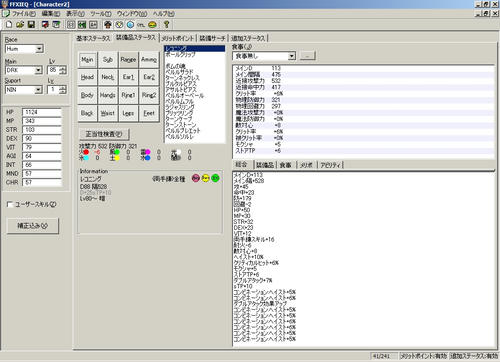Click the green layout icon in toolbar
The image size is (500, 362).
(82, 24)
